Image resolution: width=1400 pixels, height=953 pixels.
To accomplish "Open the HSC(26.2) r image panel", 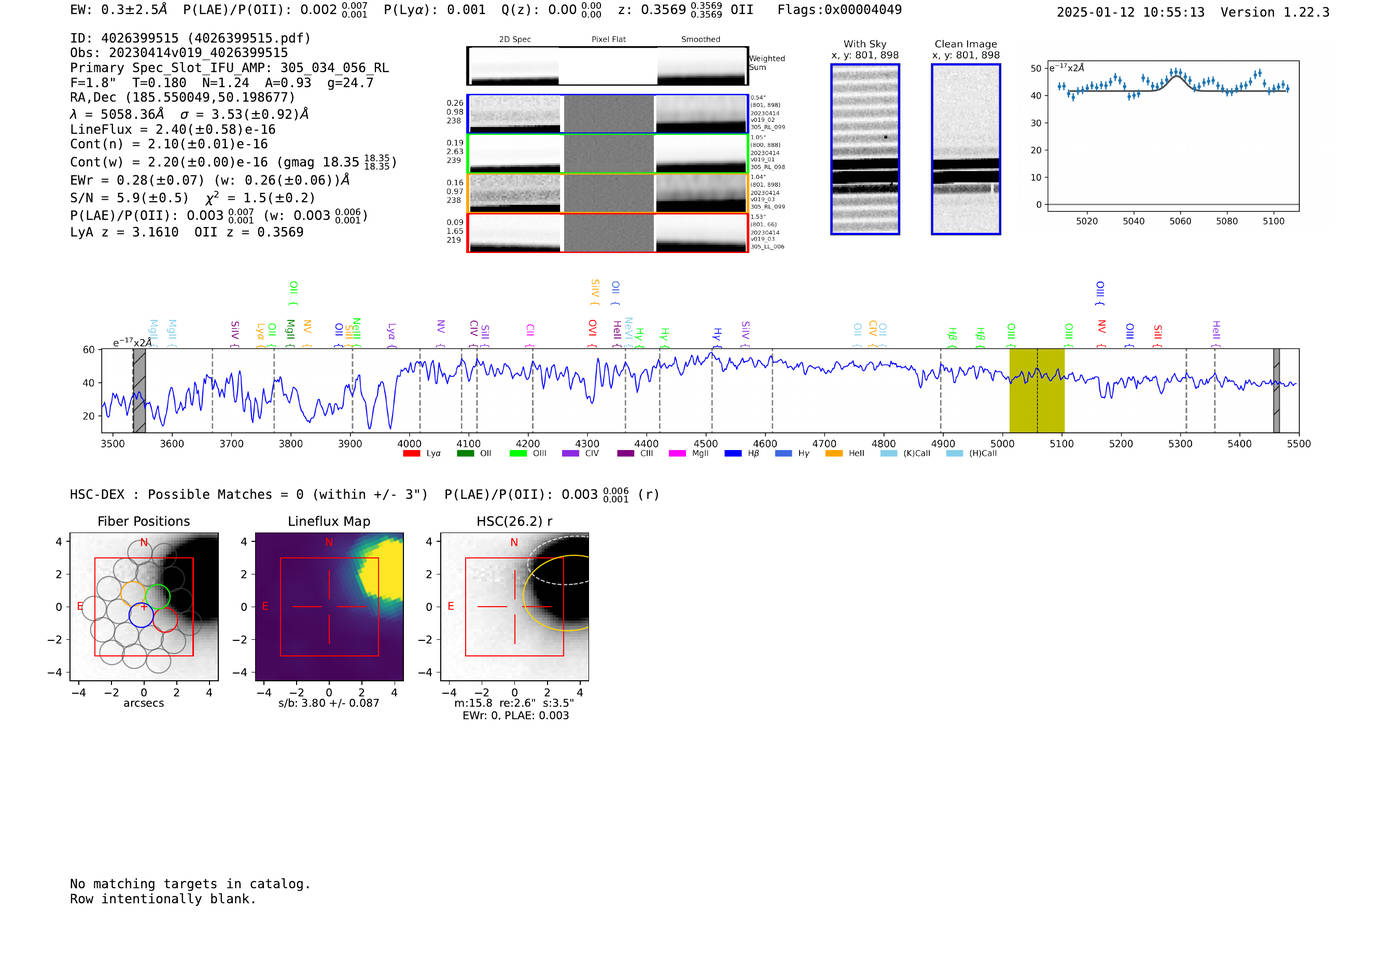I will coord(514,607).
